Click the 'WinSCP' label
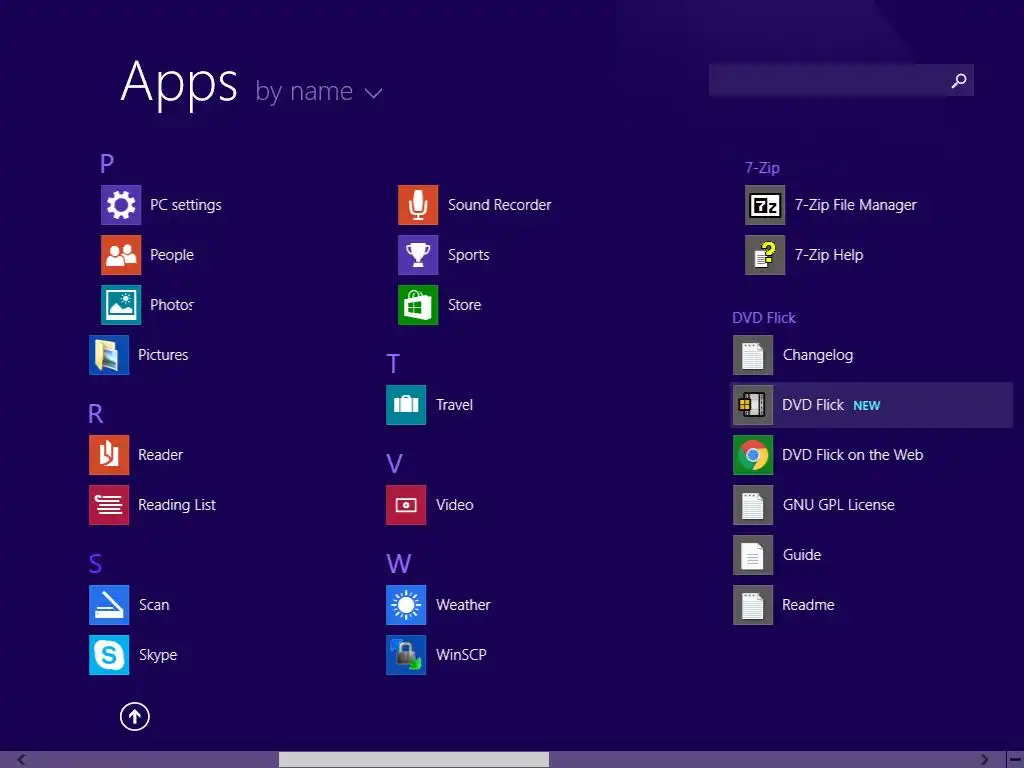Screen dimensions: 1024x768 (461, 655)
